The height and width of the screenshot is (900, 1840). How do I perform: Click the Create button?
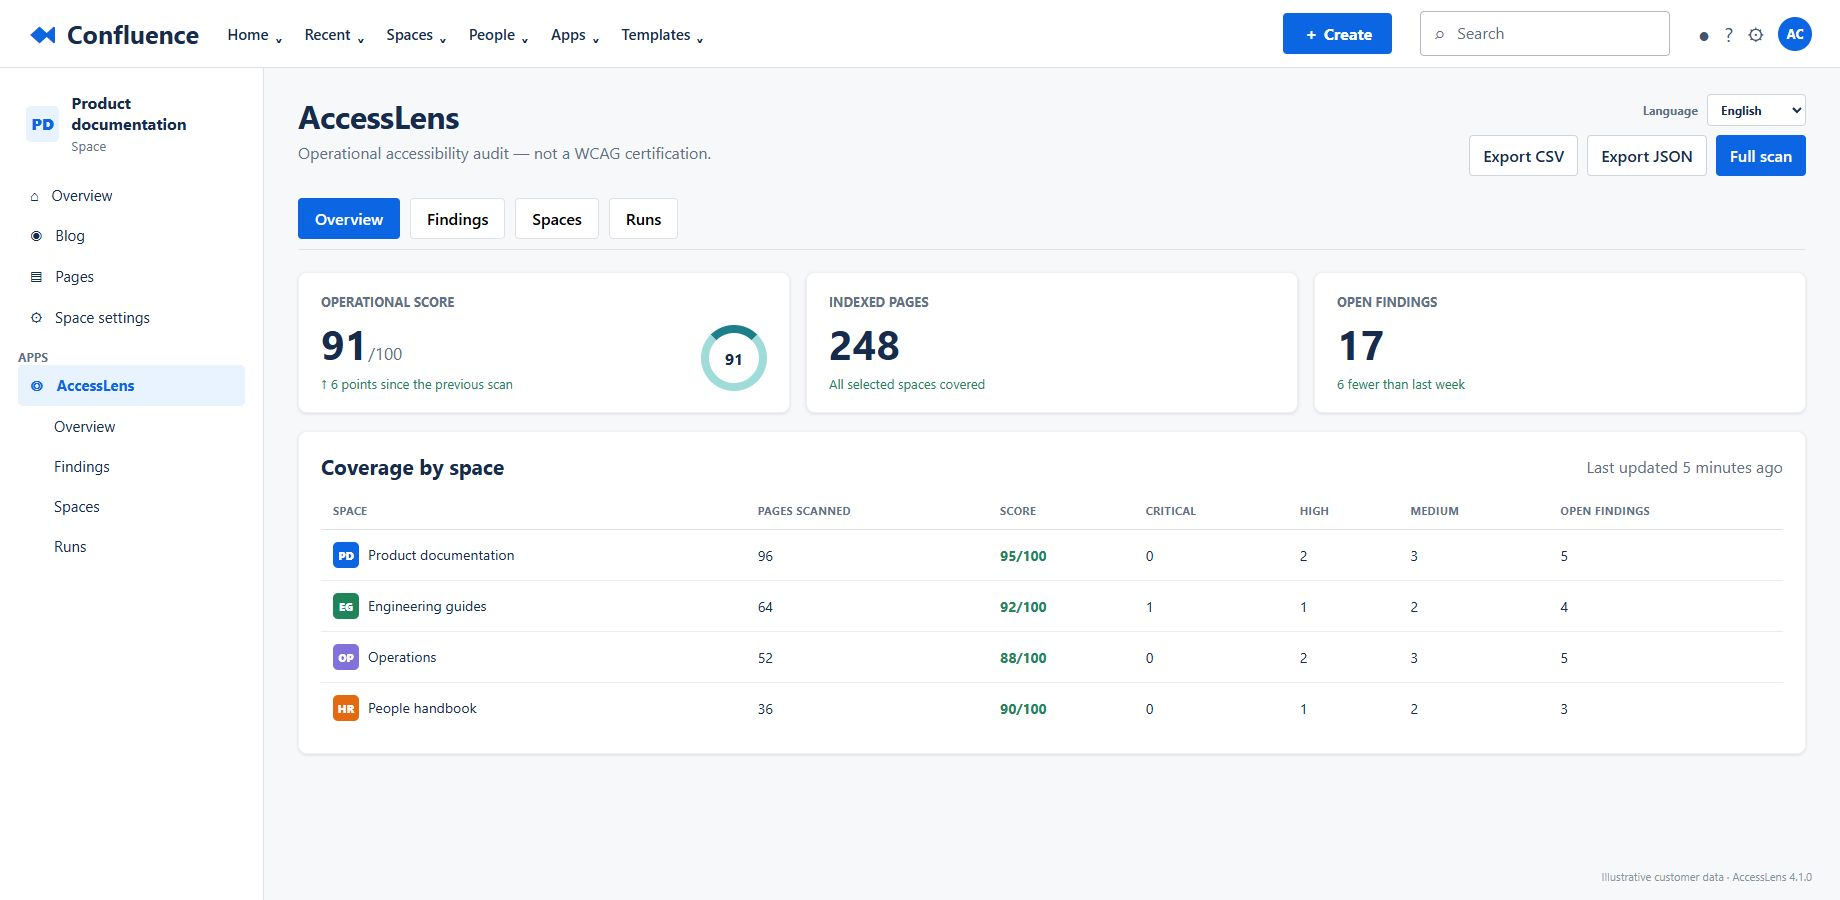click(1337, 34)
